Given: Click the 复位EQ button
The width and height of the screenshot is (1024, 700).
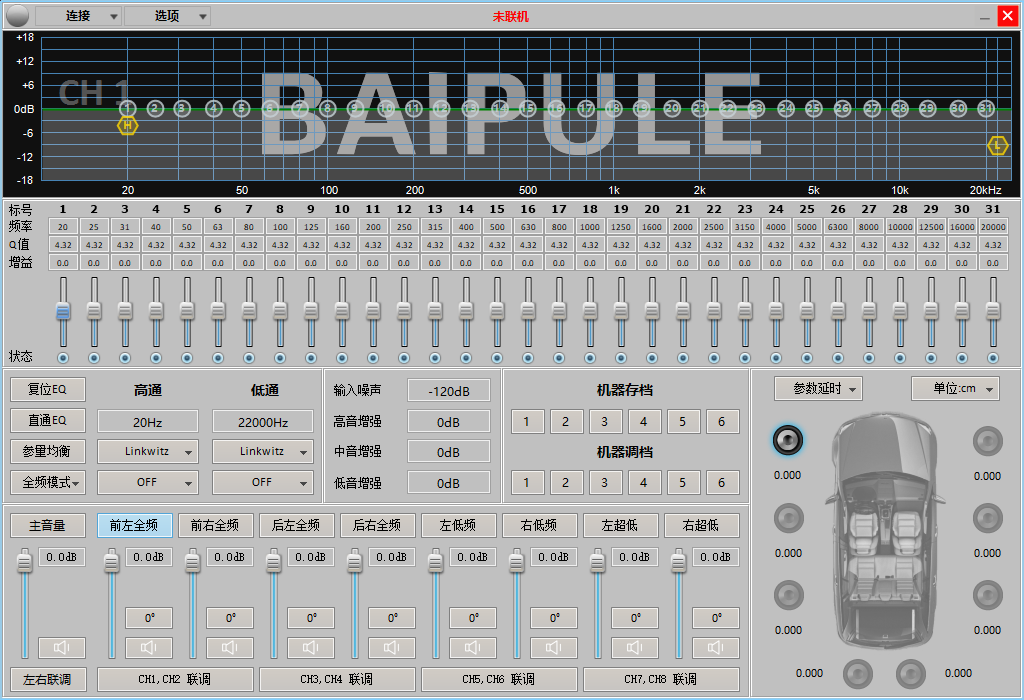Looking at the screenshot, I should [48, 389].
